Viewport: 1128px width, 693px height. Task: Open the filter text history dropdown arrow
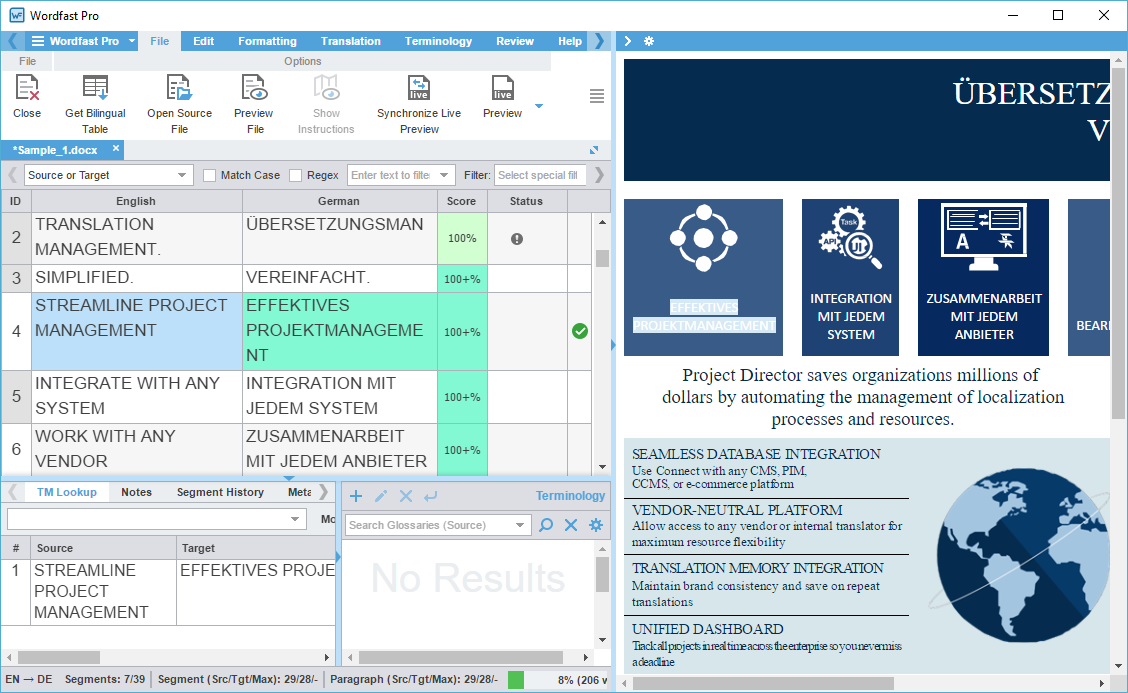(444, 175)
